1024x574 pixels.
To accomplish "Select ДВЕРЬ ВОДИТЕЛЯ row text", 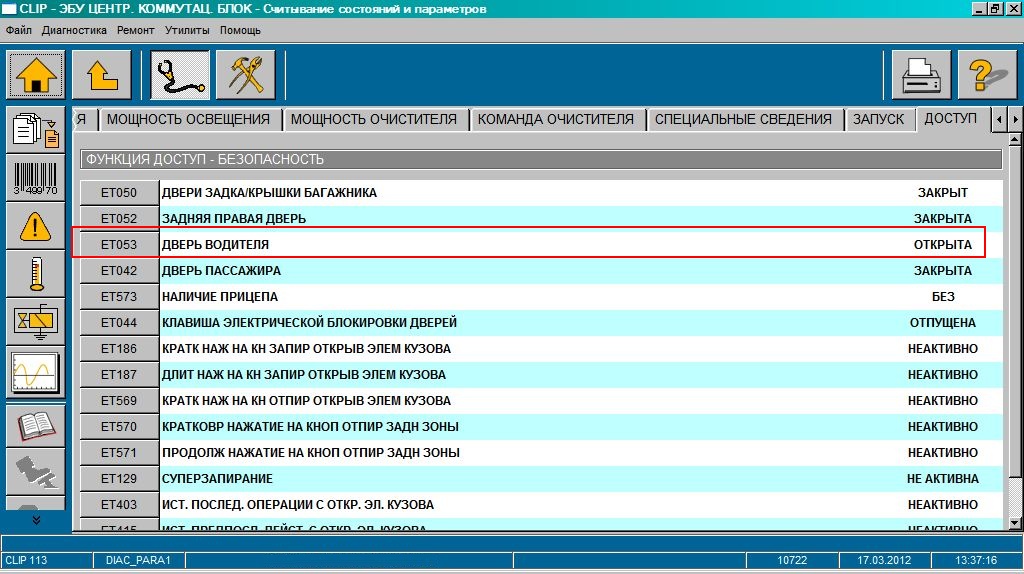I will (216, 245).
